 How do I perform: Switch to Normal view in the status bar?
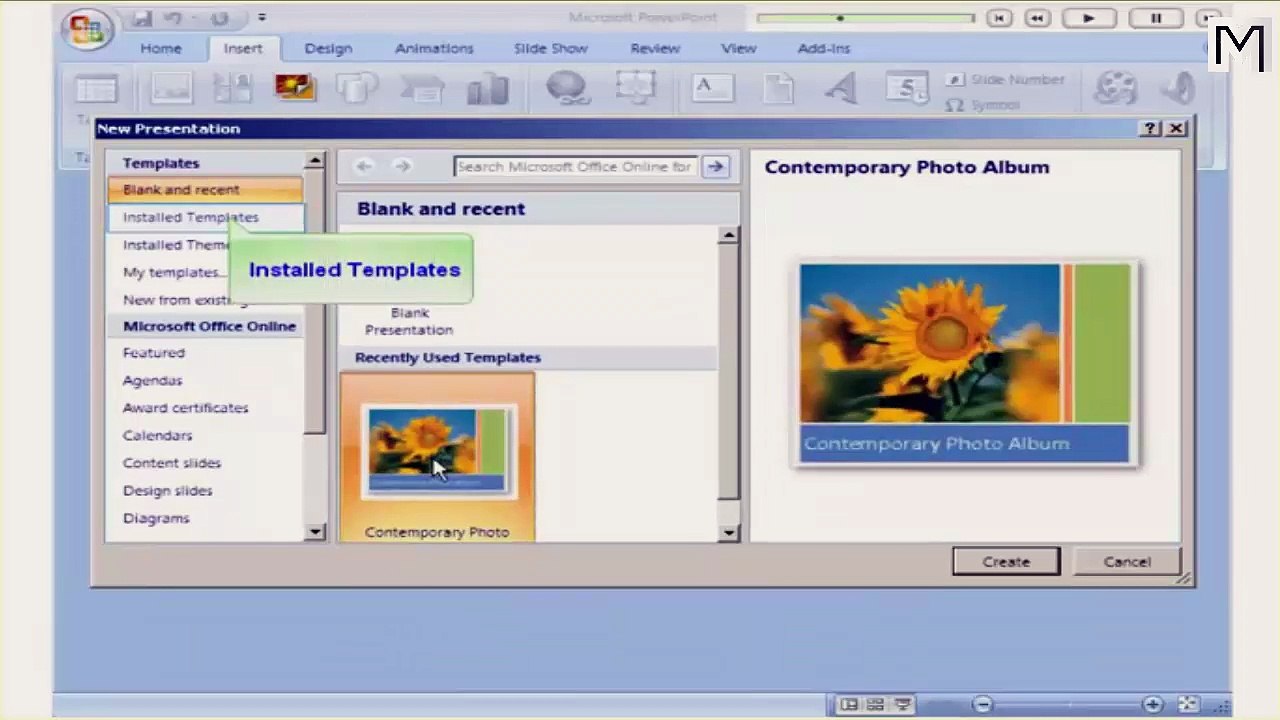coord(848,705)
